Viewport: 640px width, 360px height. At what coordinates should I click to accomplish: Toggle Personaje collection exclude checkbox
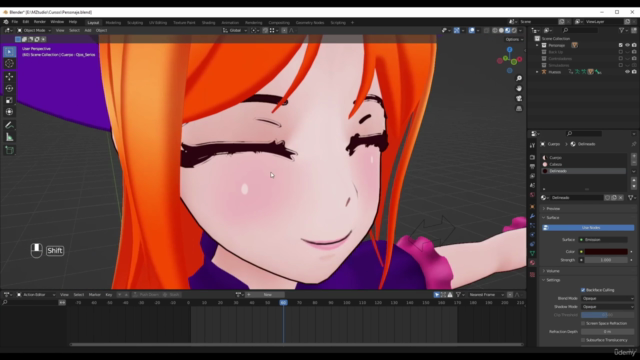pos(620,45)
